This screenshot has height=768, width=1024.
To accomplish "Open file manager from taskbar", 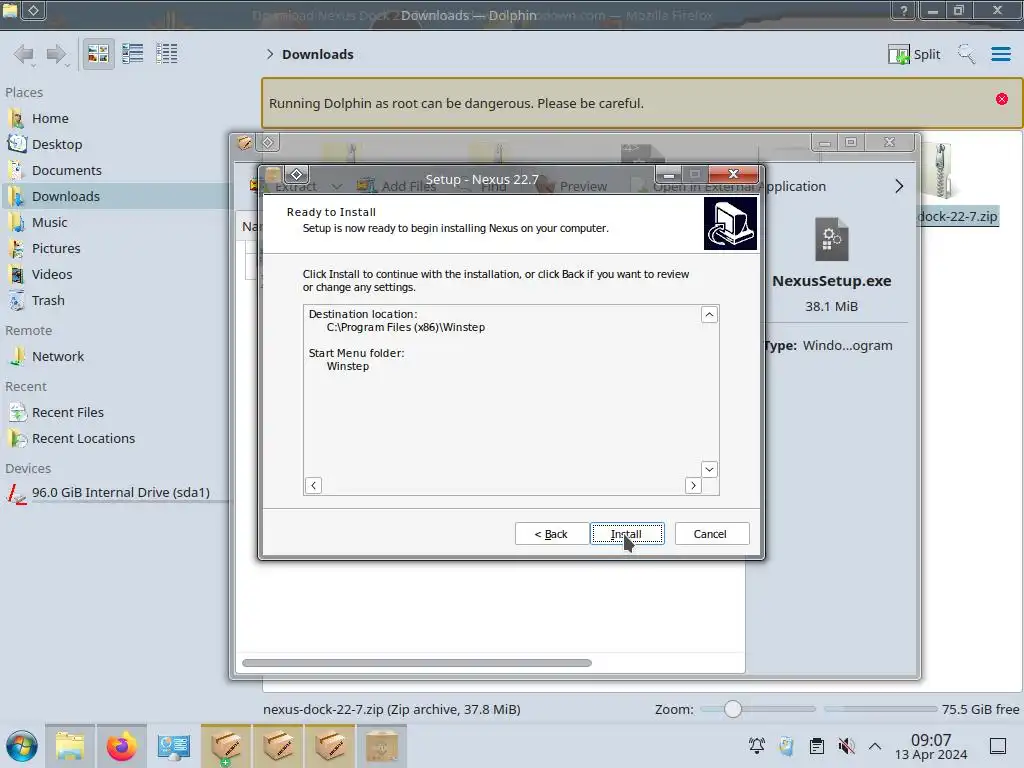I will [70, 746].
